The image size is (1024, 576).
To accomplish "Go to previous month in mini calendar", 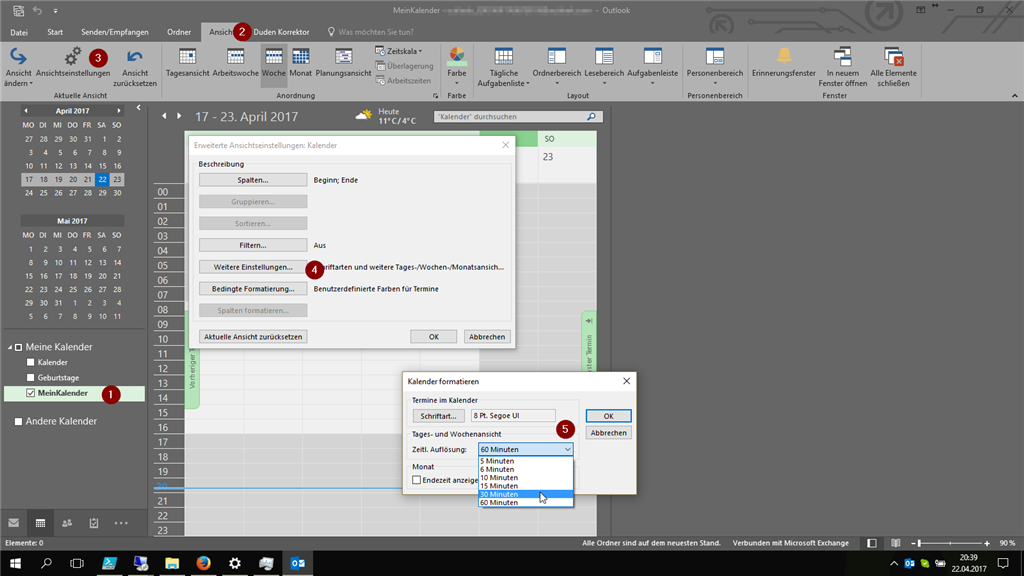I will 26,111.
